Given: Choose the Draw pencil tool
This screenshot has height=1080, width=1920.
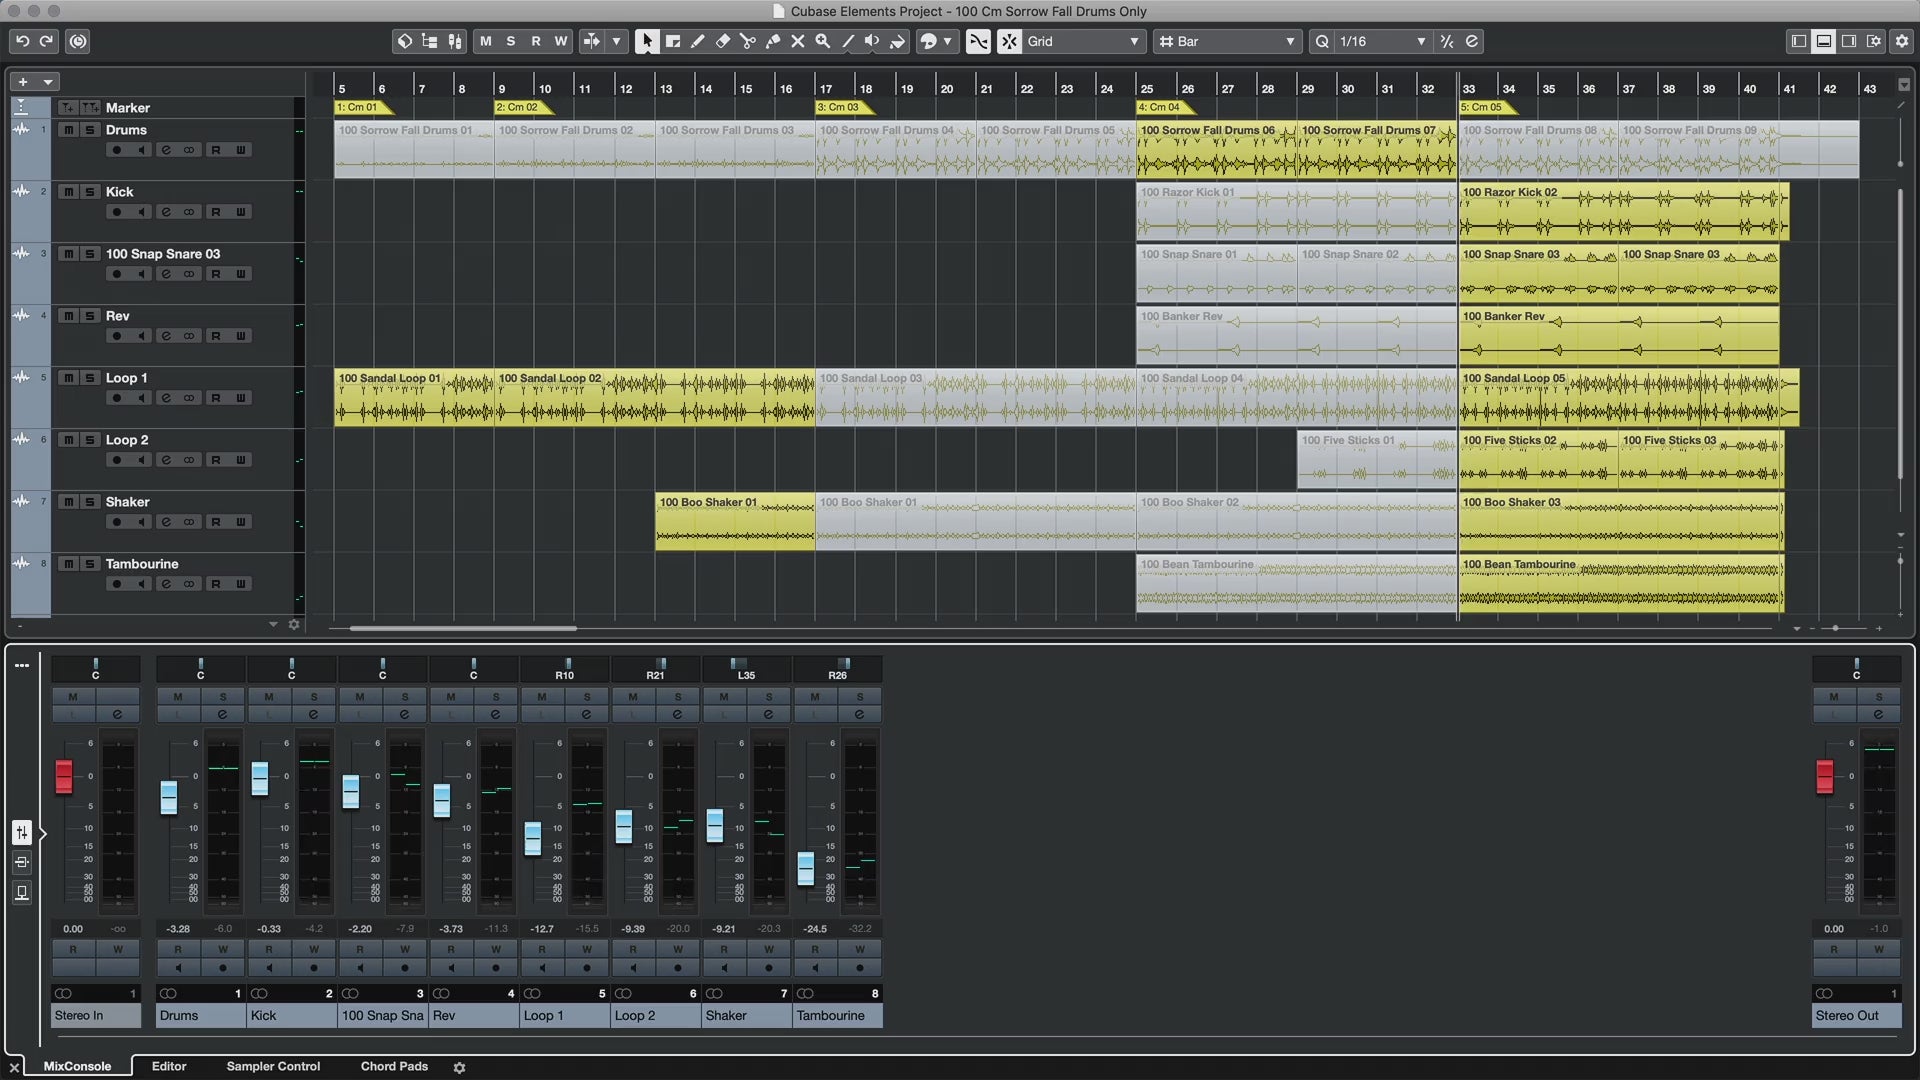Looking at the screenshot, I should pyautogui.click(x=698, y=41).
